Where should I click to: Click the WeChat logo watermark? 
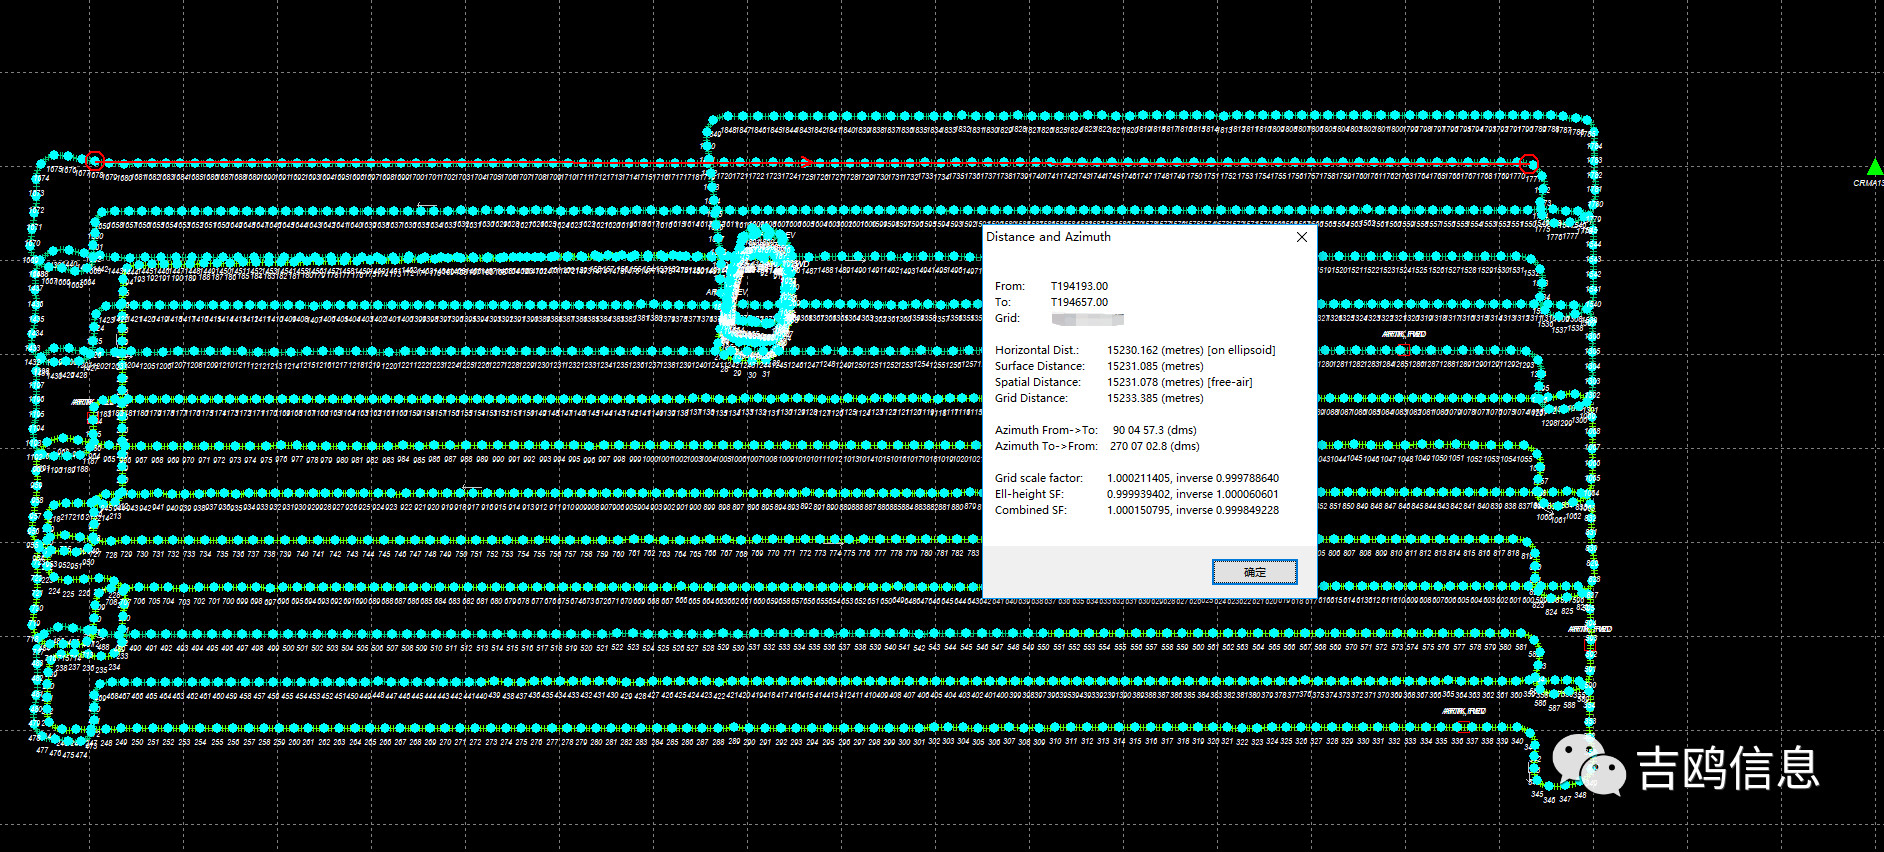[x=1589, y=766]
